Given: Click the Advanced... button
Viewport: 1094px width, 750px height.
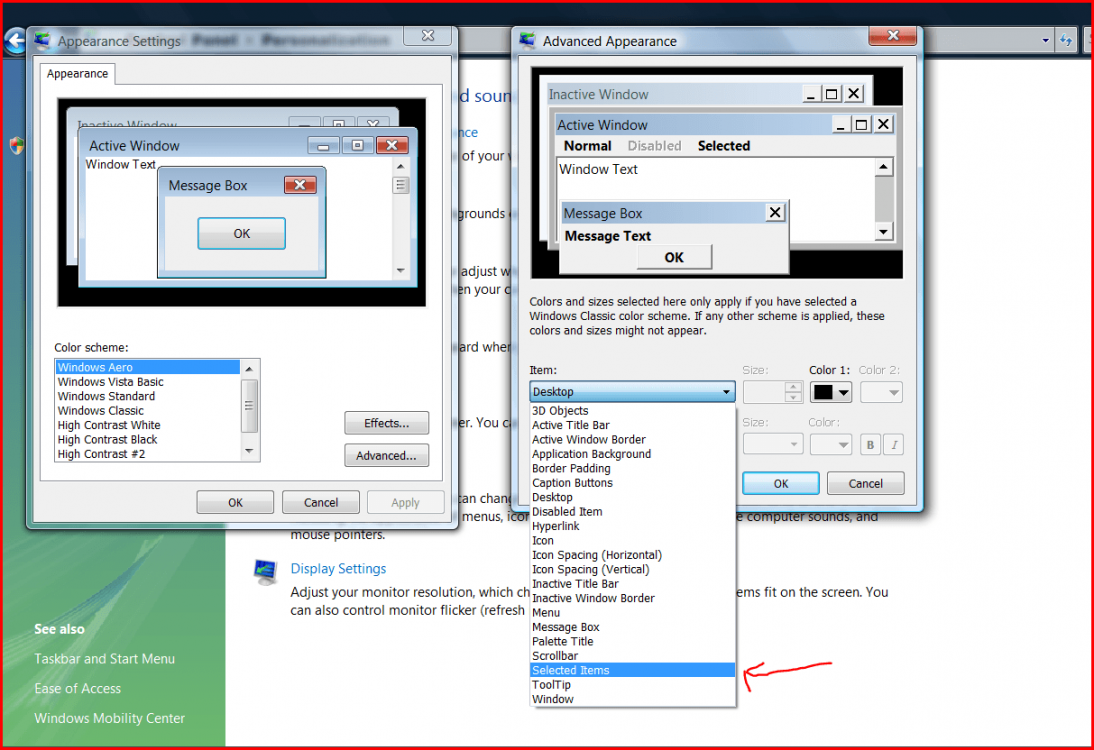Looking at the screenshot, I should coord(387,456).
